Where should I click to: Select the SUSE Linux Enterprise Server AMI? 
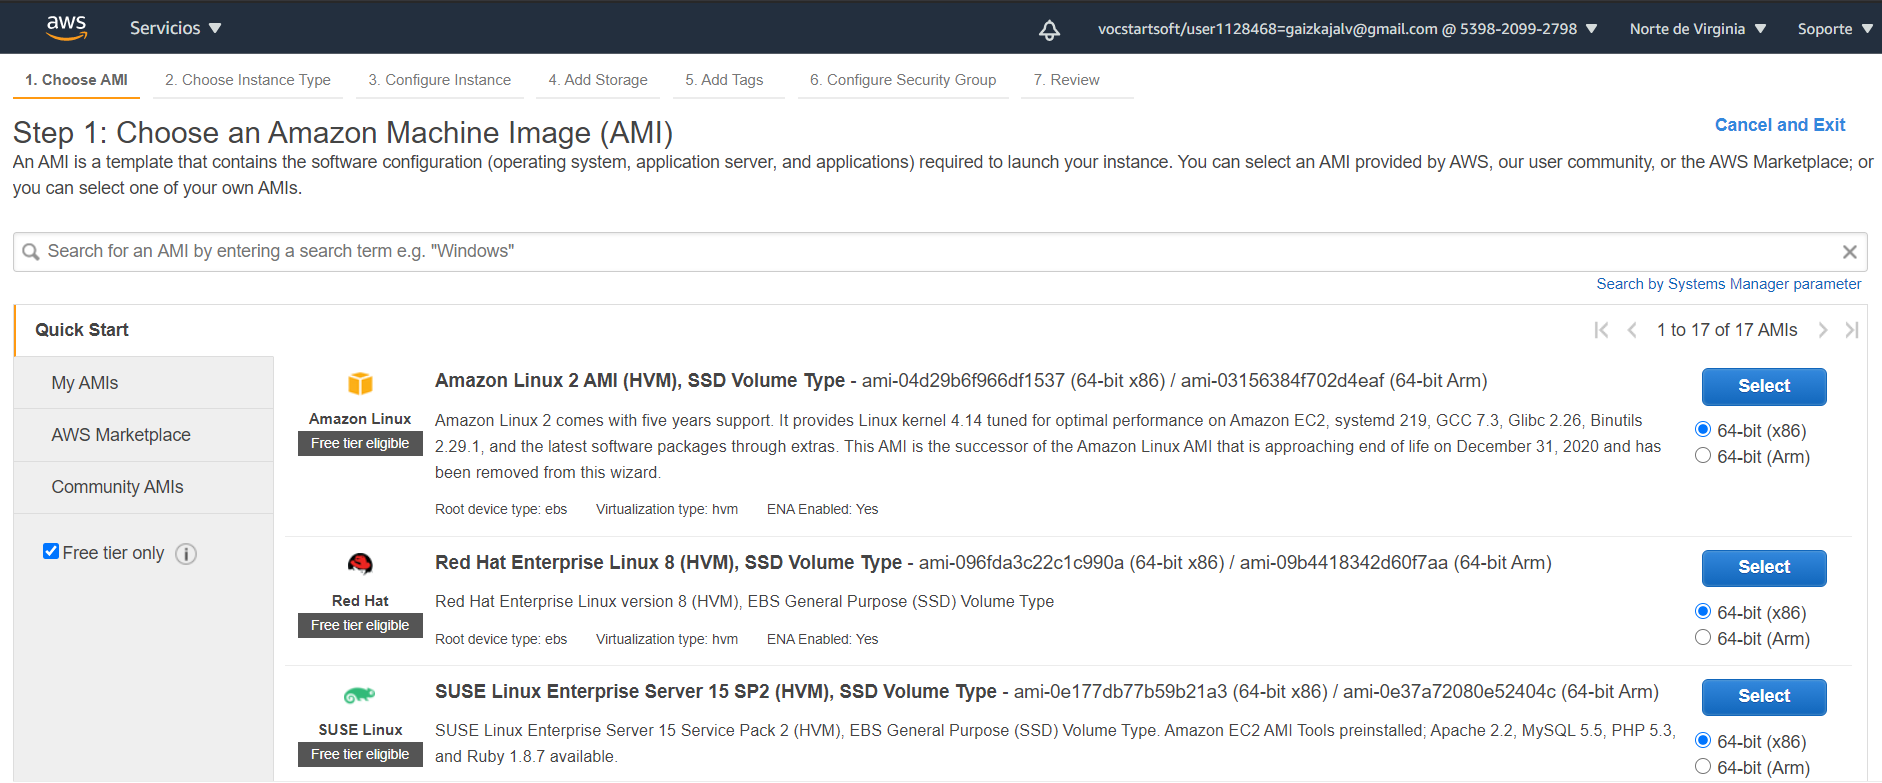1764,696
